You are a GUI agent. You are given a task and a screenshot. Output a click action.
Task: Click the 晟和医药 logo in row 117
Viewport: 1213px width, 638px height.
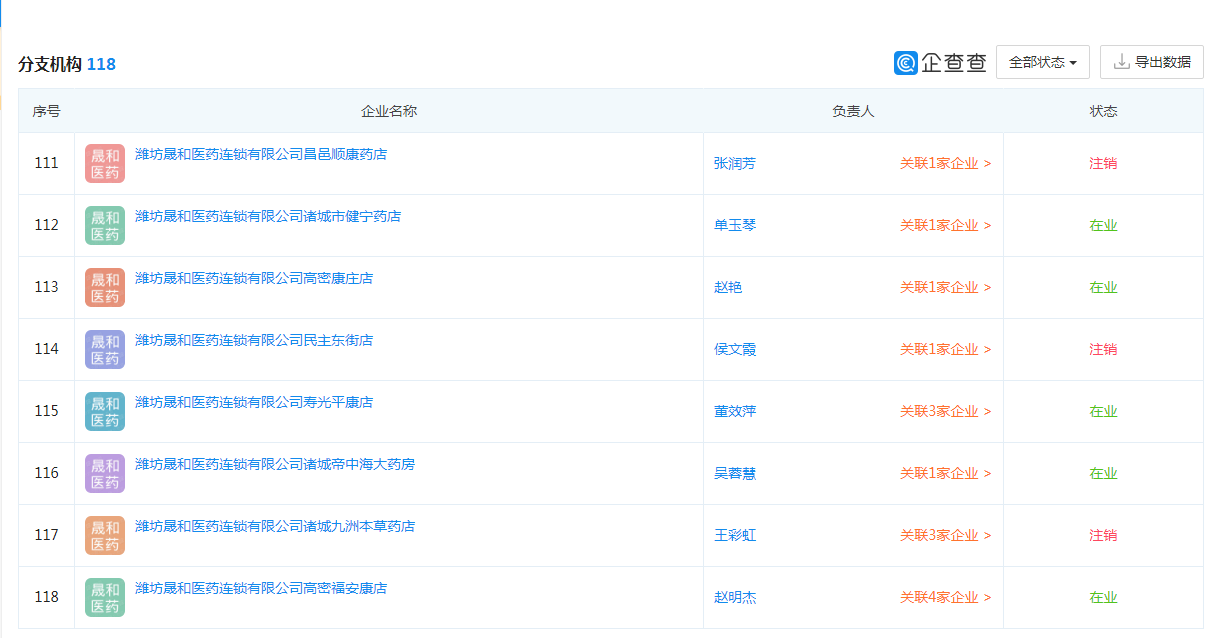(105, 535)
